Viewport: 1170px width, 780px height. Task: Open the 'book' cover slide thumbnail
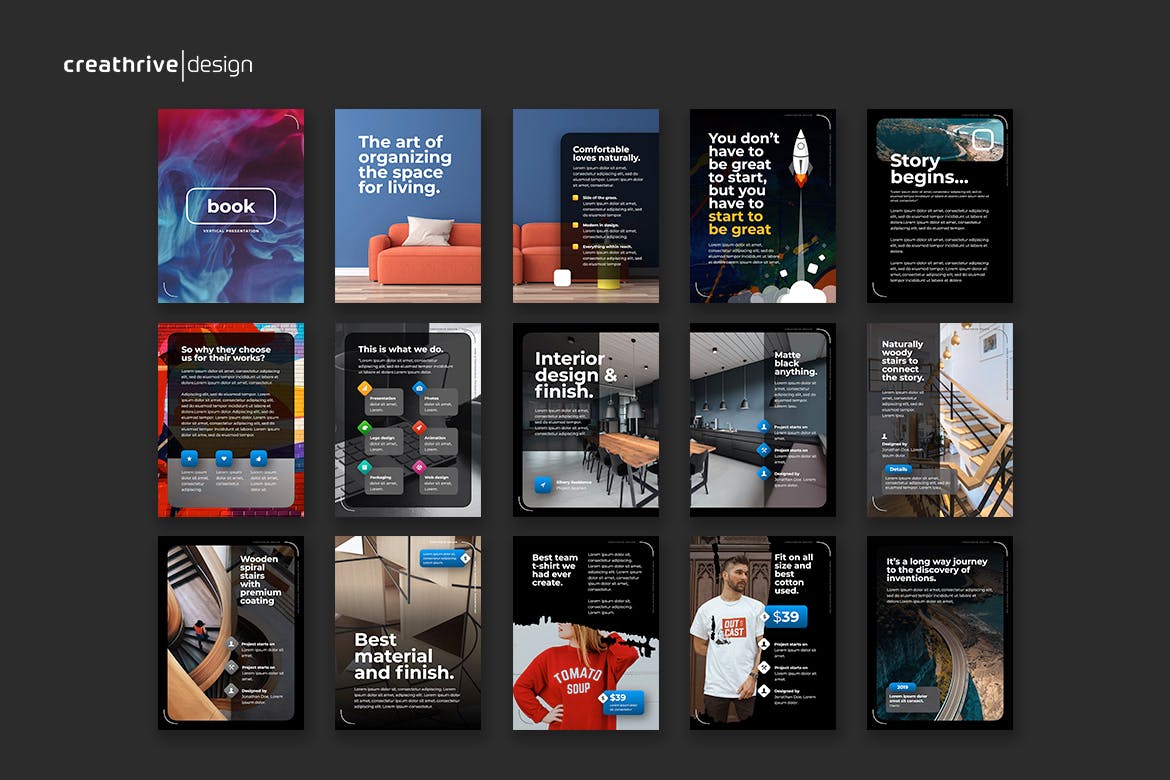(231, 206)
